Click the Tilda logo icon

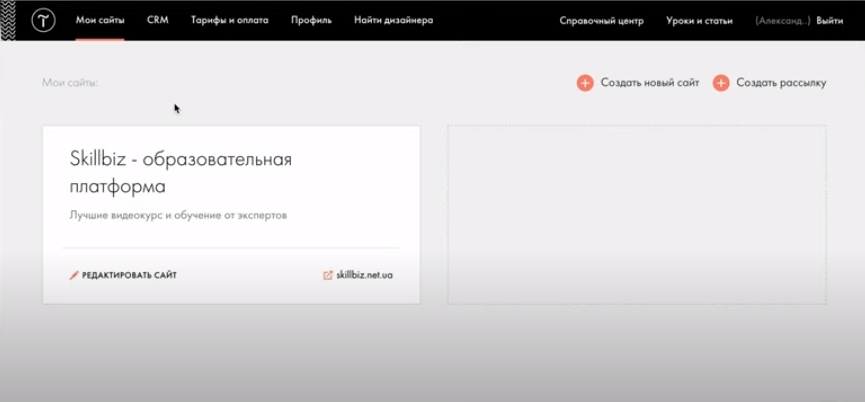(x=43, y=21)
